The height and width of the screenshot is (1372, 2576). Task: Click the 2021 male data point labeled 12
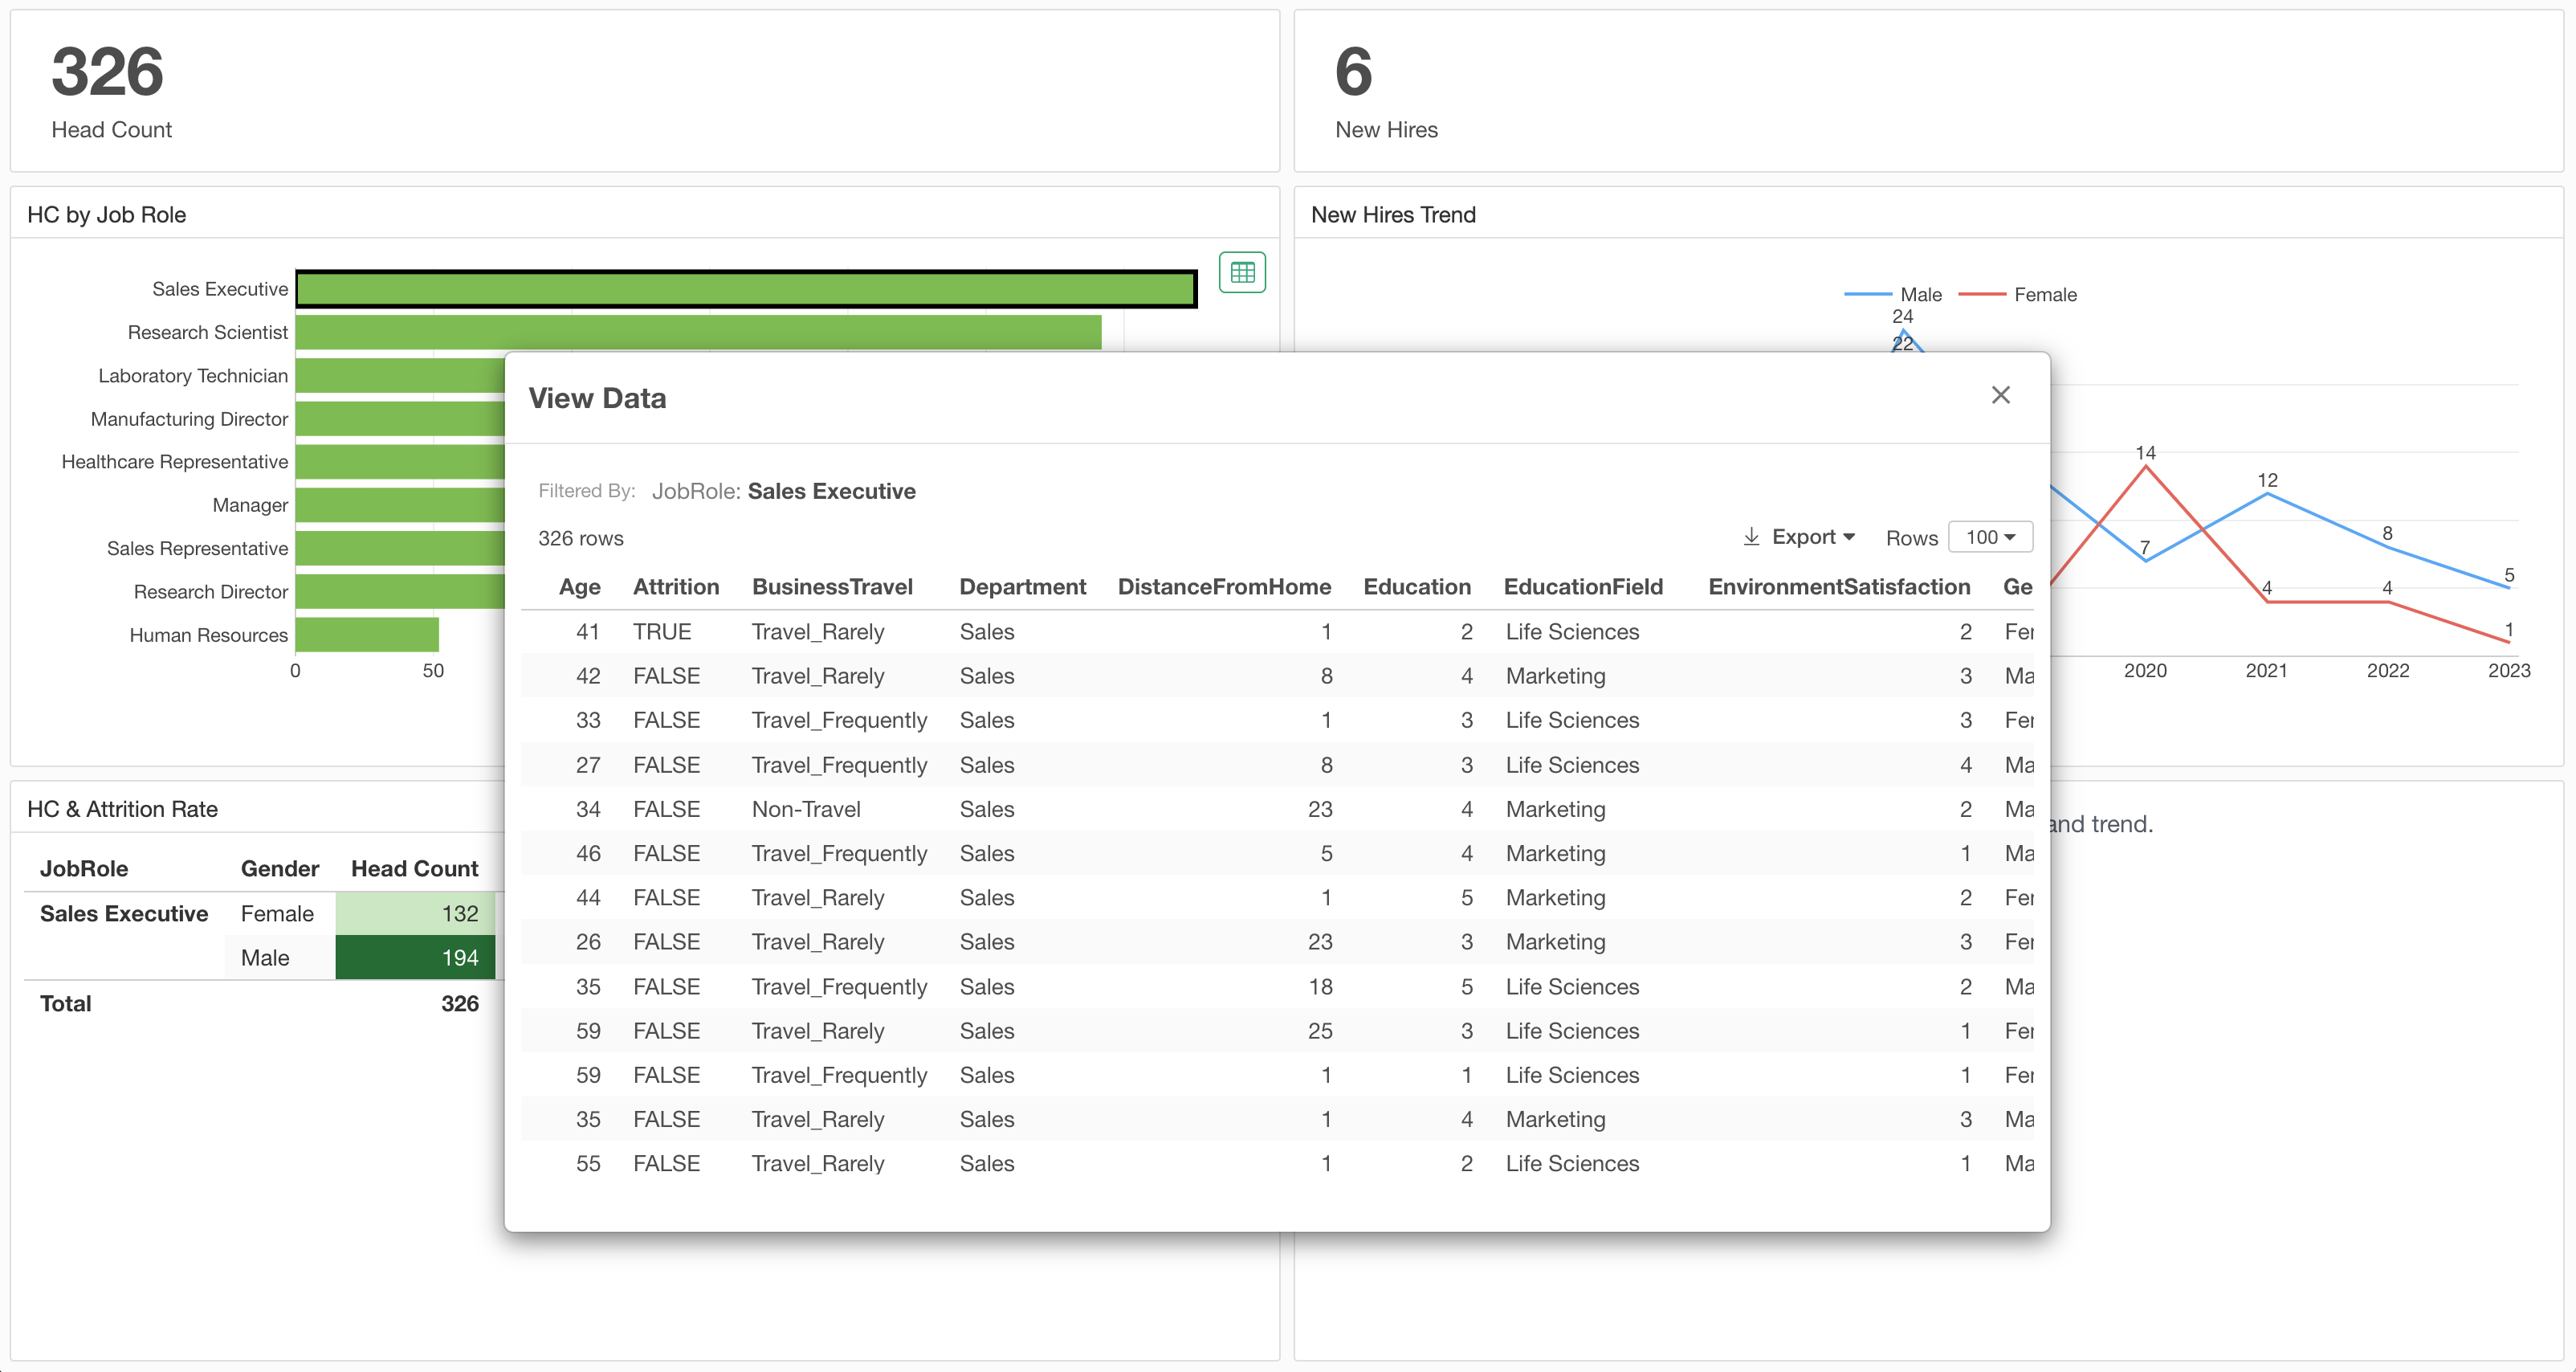click(x=2267, y=493)
